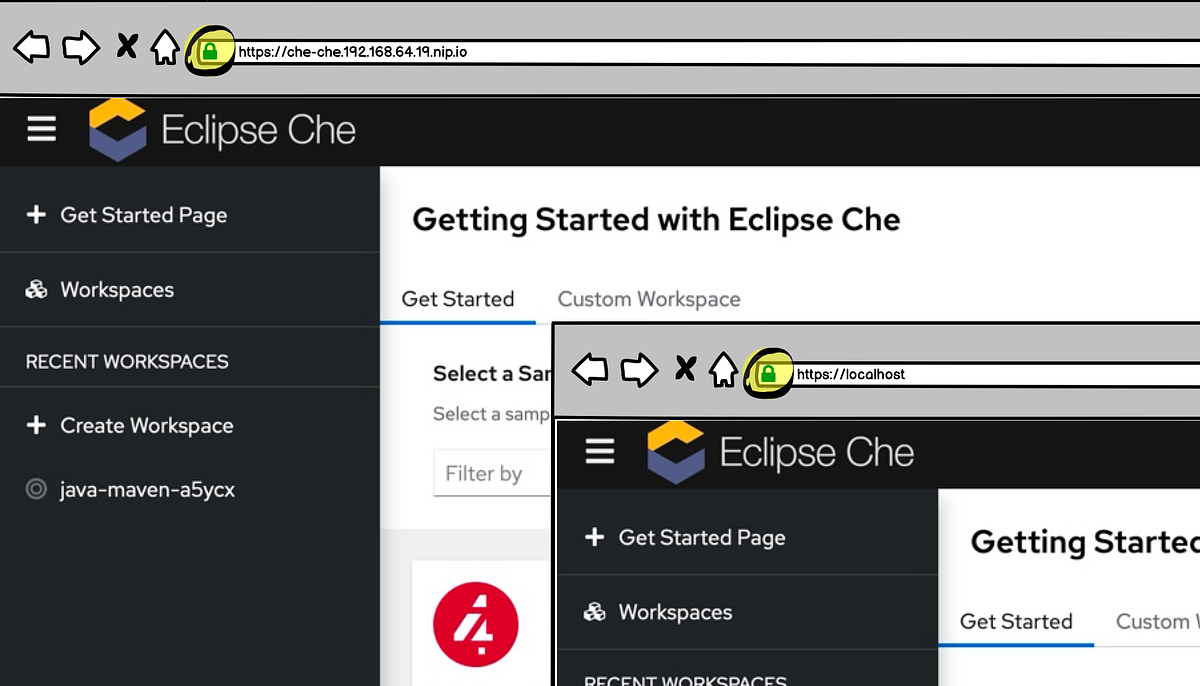
Task: Click the back arrow in the top browser
Action: coord(30,47)
